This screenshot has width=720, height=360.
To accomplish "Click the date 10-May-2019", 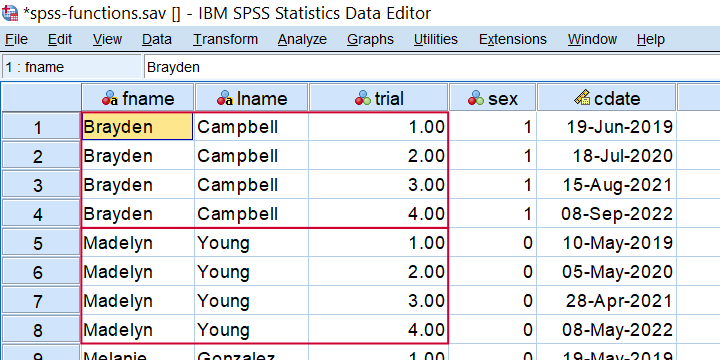I will coord(606,242).
